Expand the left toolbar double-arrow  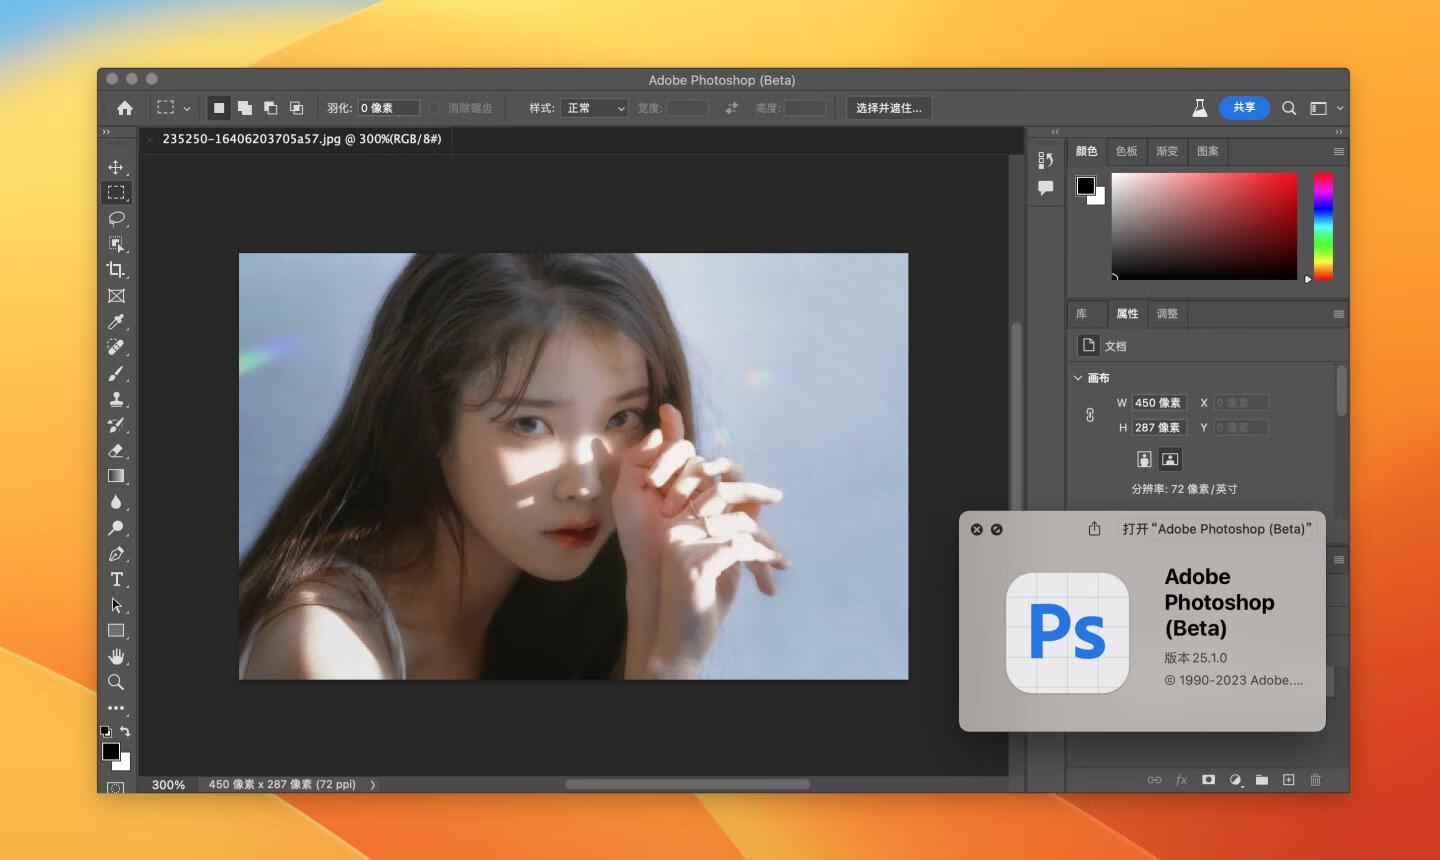(x=106, y=132)
